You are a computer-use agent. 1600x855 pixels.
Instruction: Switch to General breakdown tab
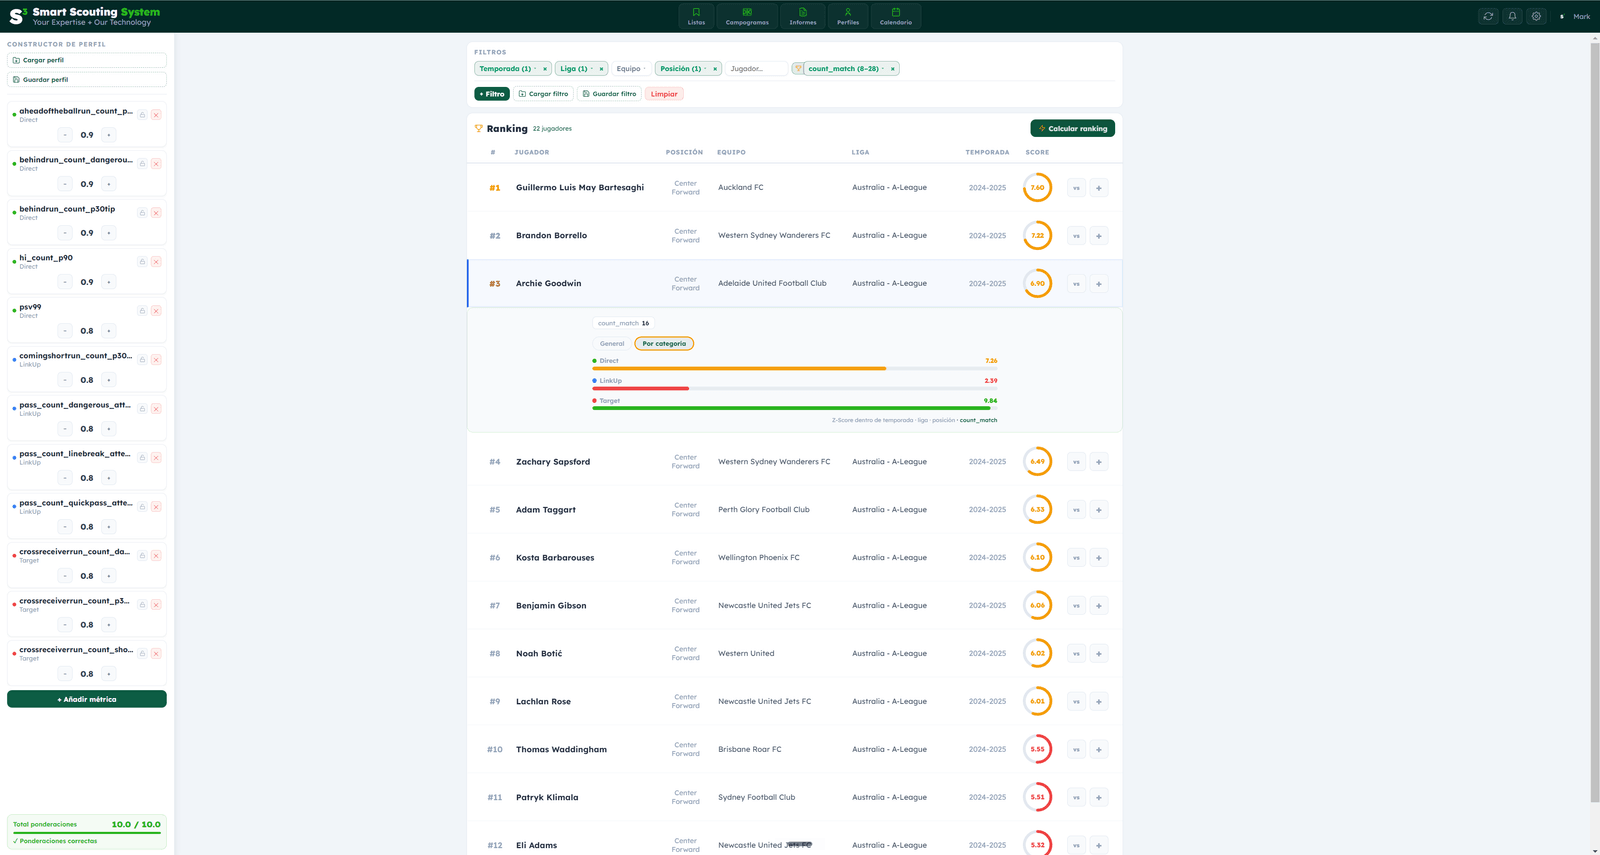pos(612,344)
